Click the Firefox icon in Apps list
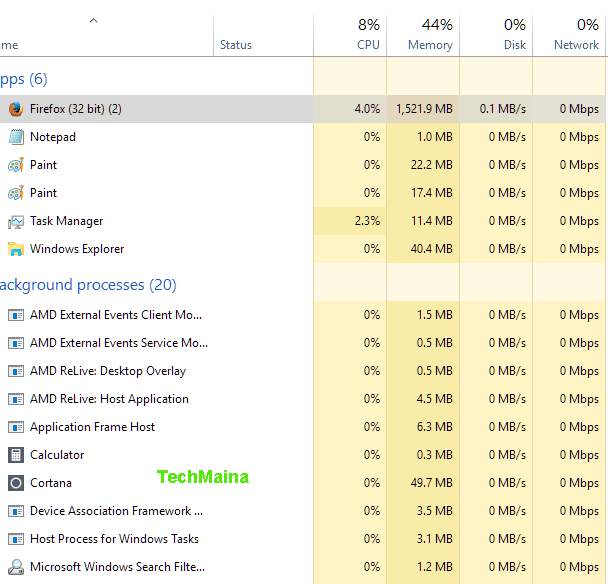Screen dimensions: 608x584 (x=16, y=109)
